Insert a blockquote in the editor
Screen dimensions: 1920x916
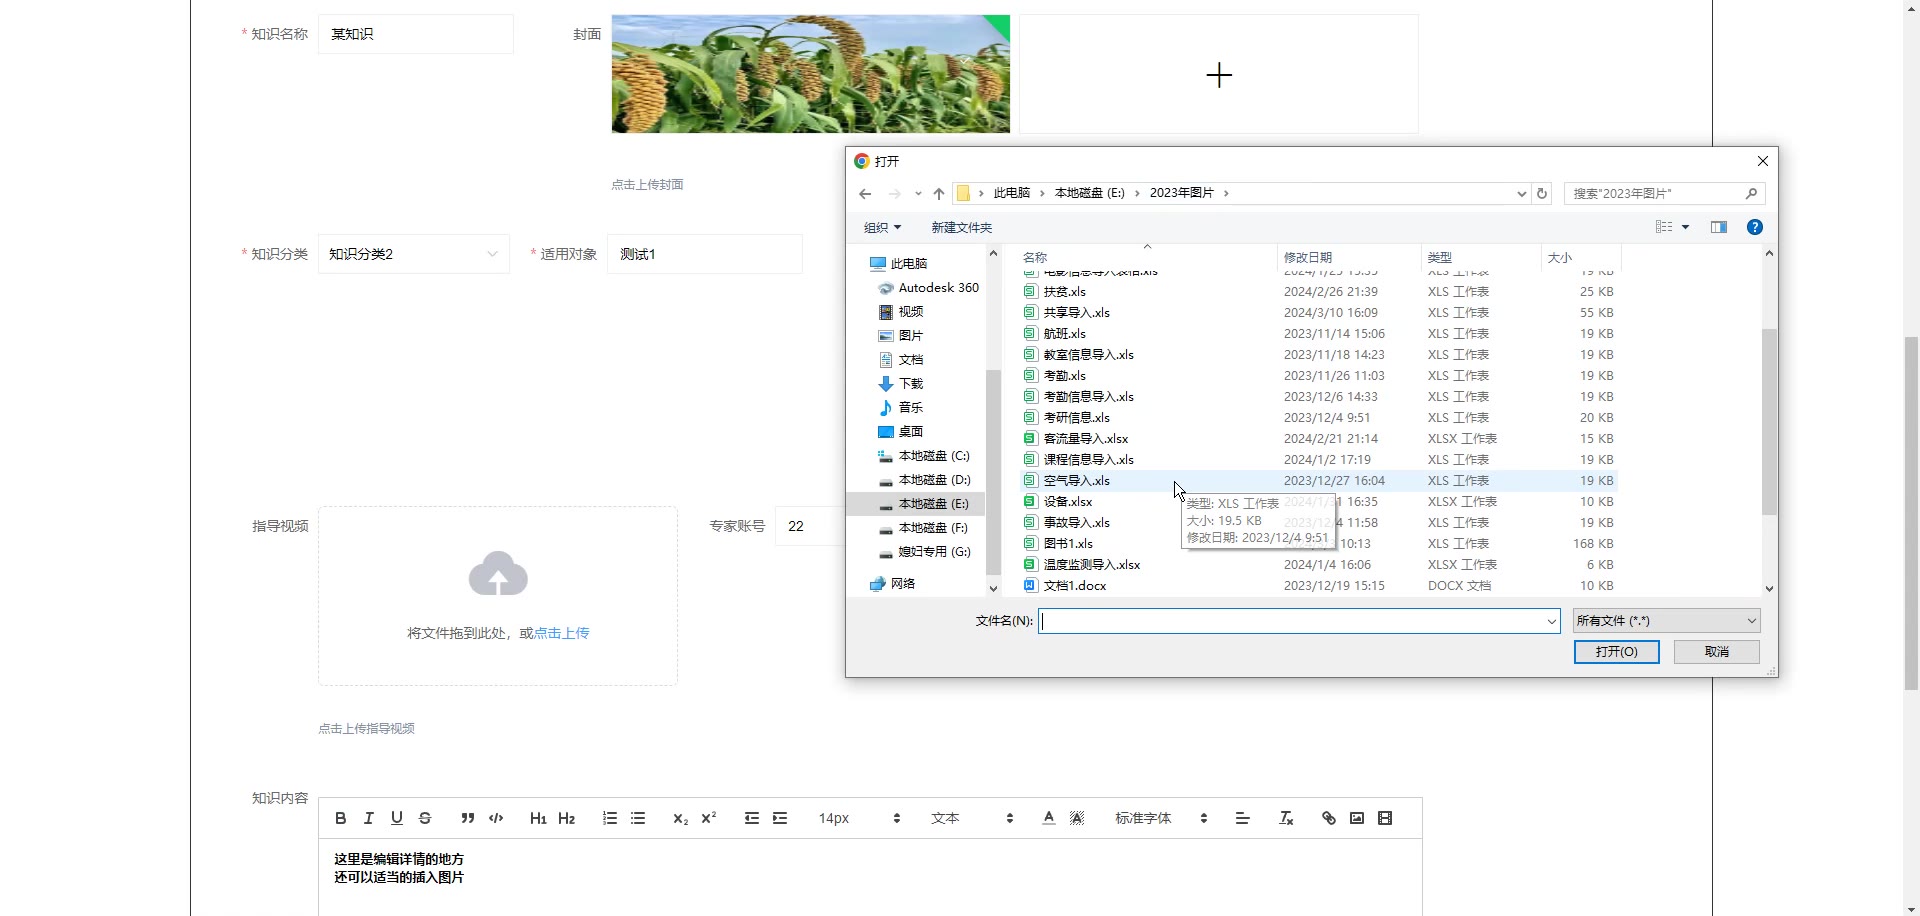[x=468, y=818]
